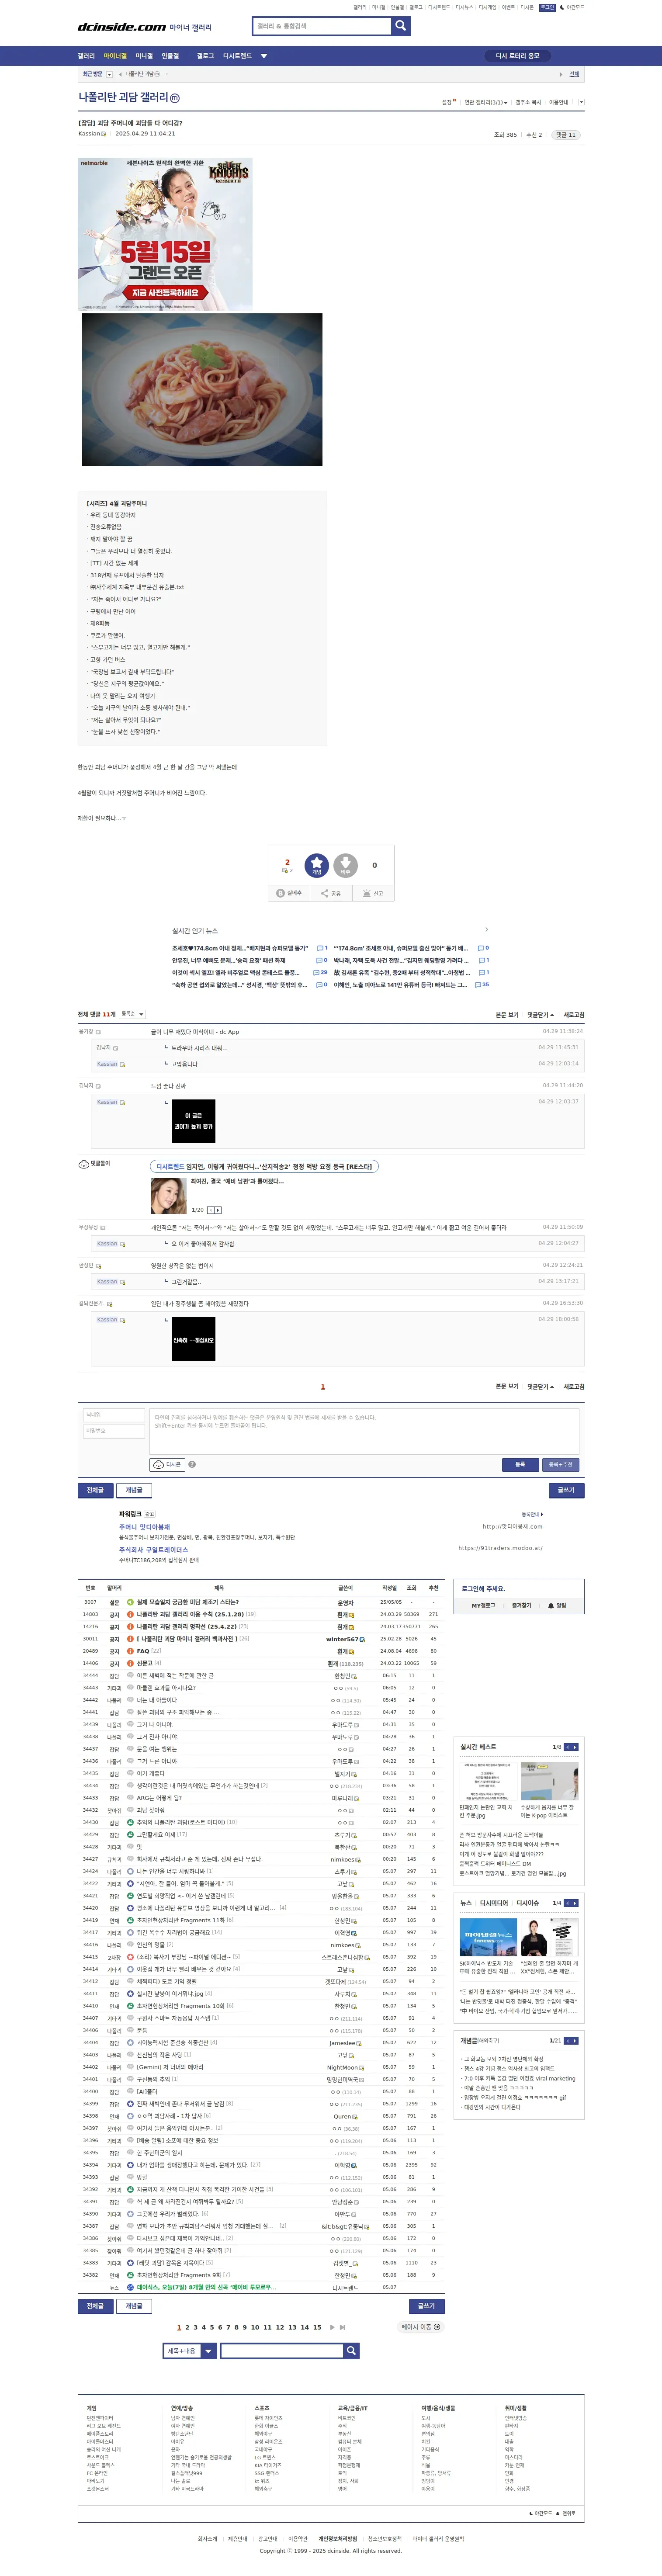Viewport: 662px width, 2576px height.
Task: Click the upper 새로고침 comment refresh link
Action: point(574,1015)
